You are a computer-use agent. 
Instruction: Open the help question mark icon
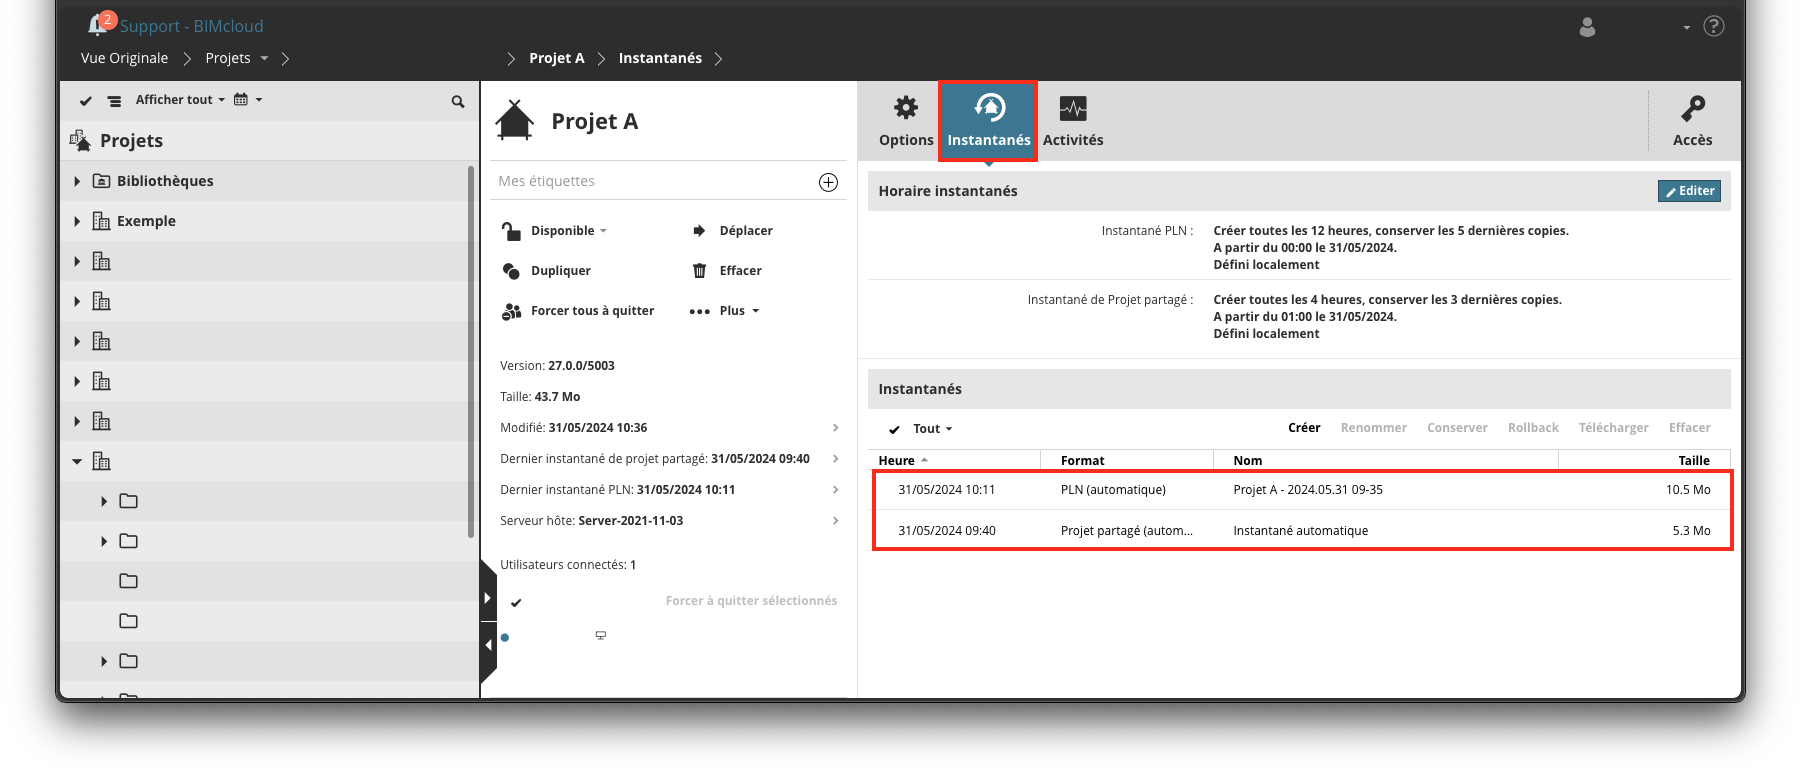[1714, 26]
